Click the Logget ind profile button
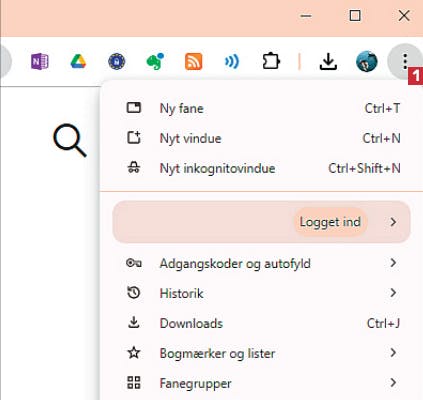Viewport: 423px width, 400px height. [x=261, y=222]
